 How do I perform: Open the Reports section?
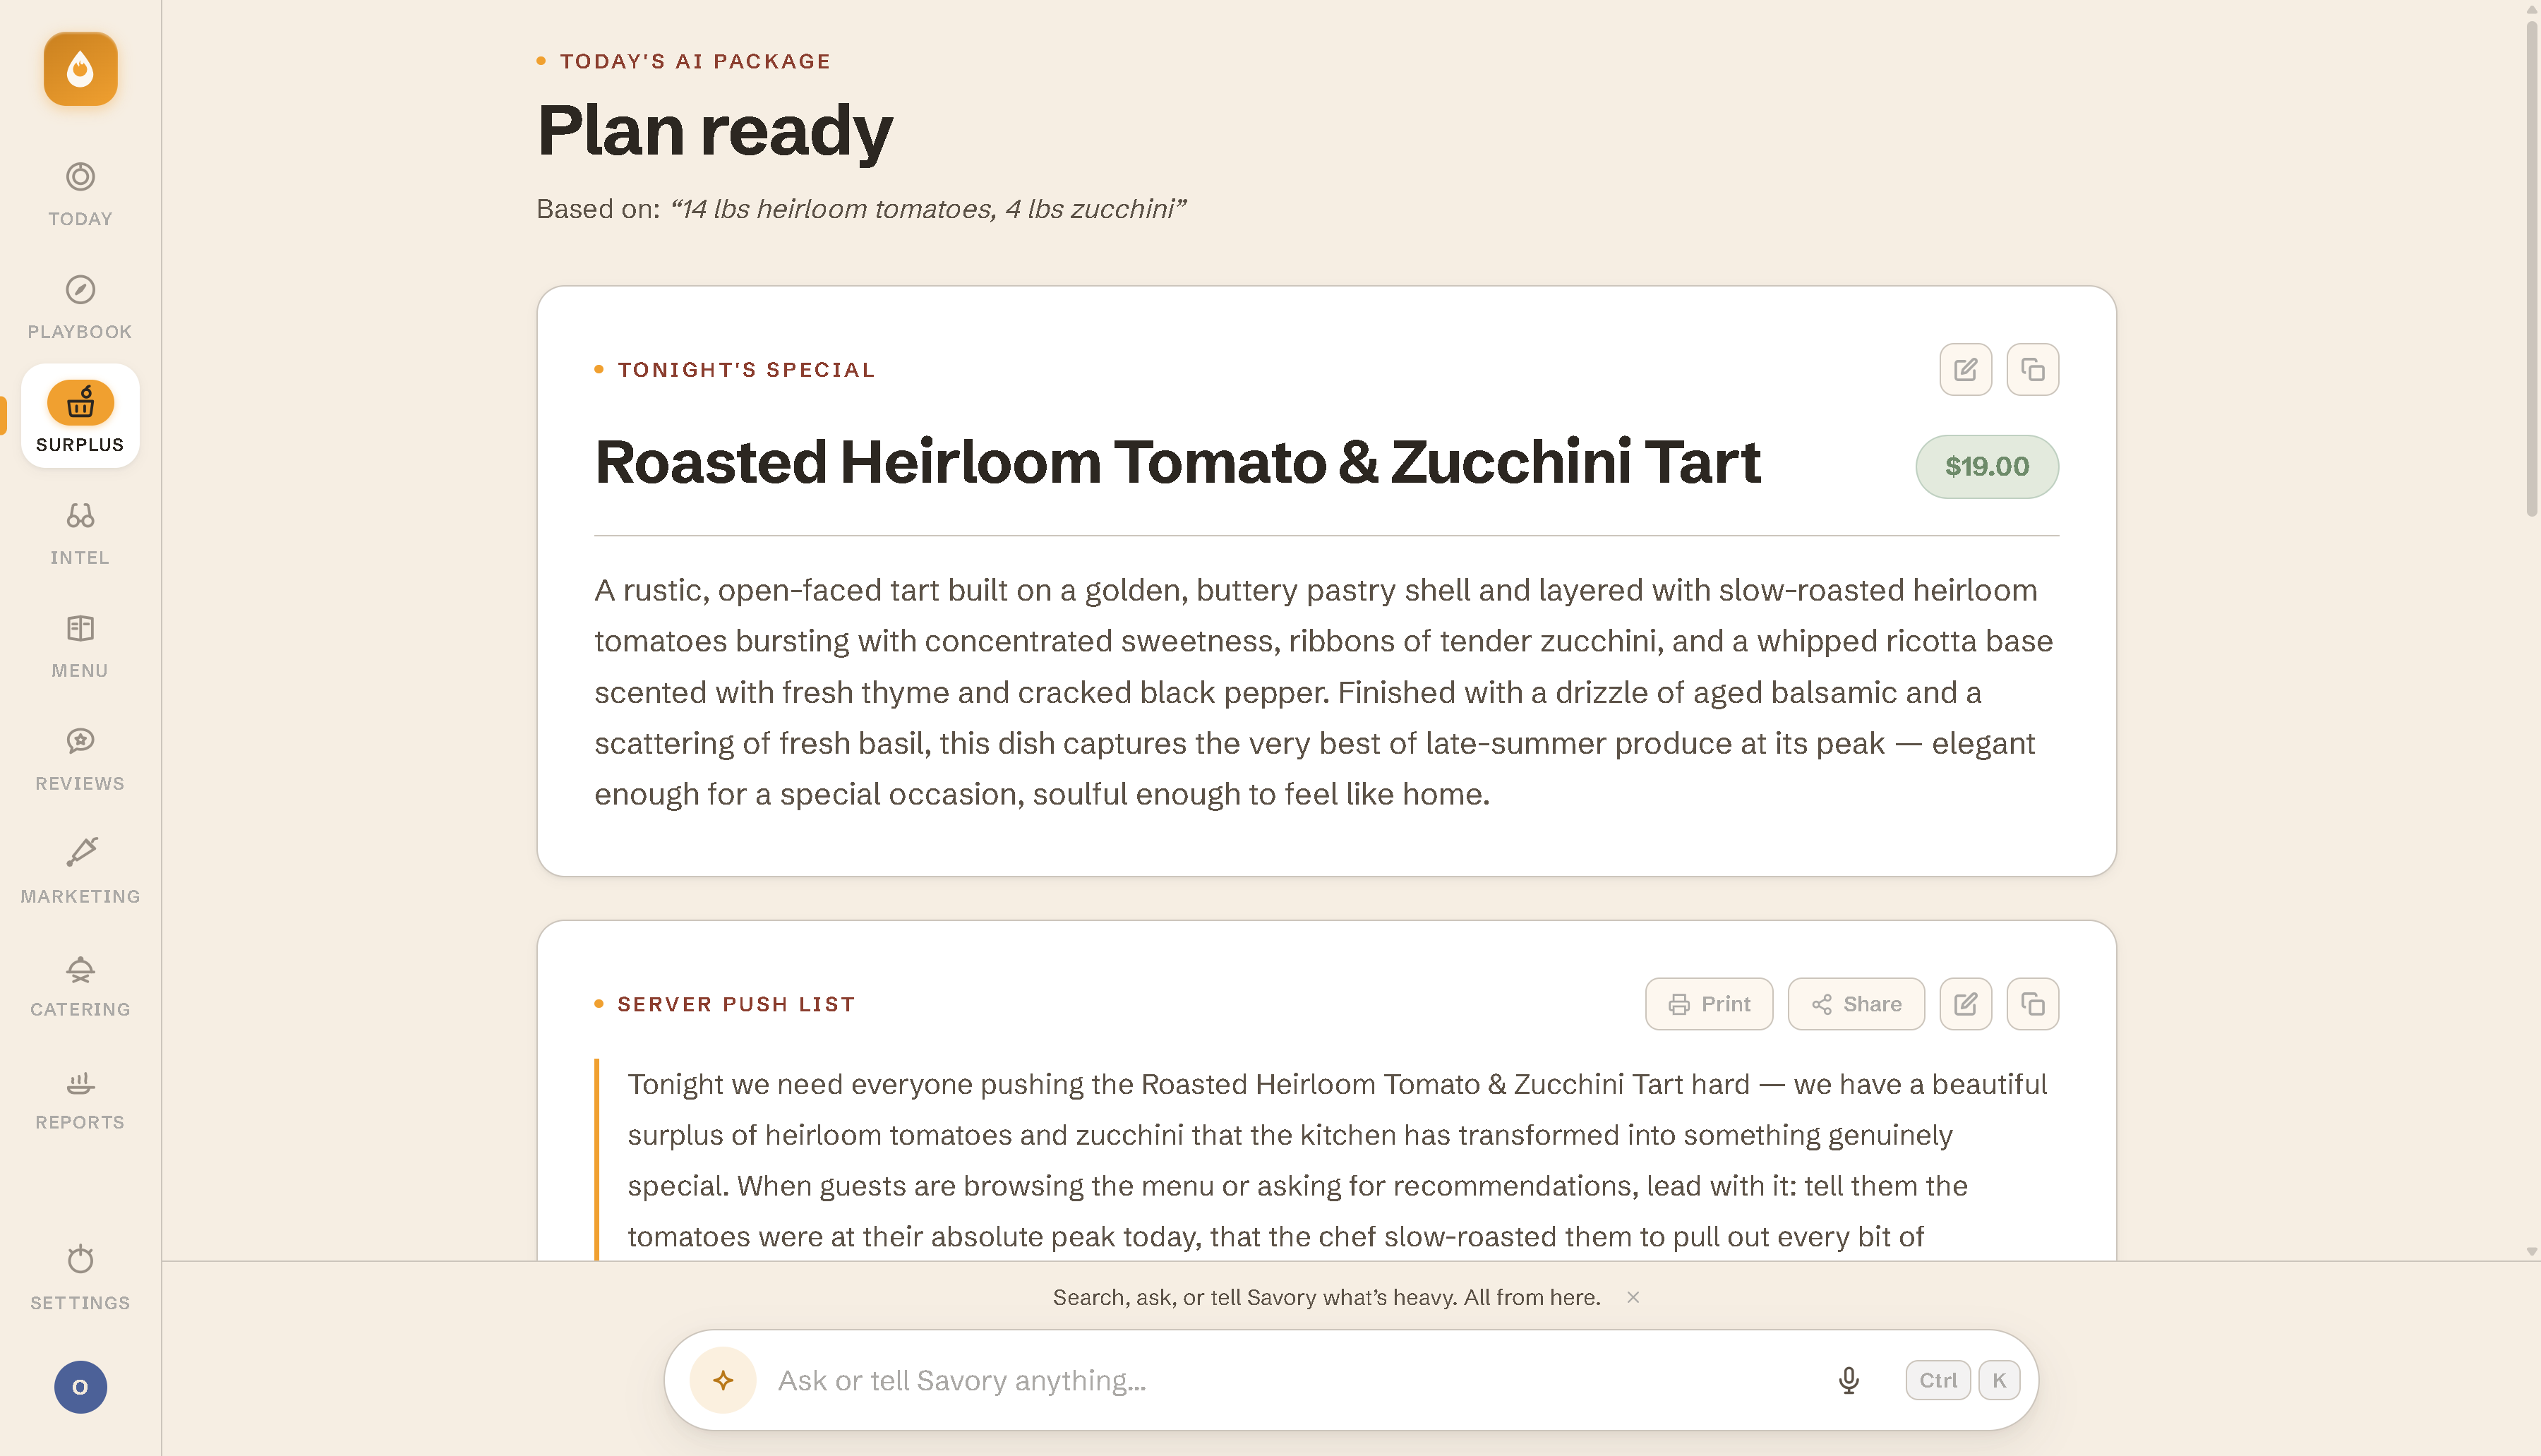pyautogui.click(x=80, y=1098)
